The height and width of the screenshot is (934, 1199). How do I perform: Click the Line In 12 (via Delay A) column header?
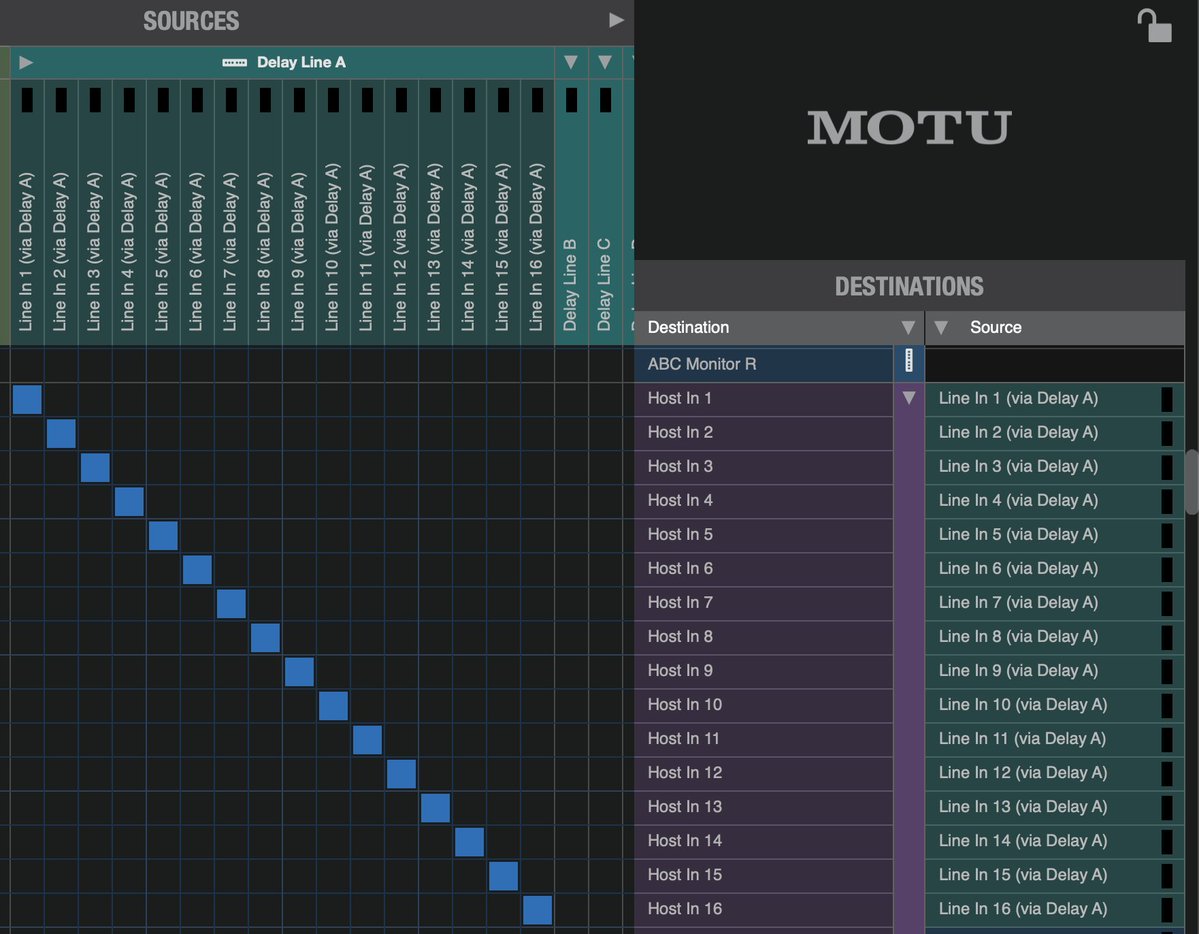[401, 212]
